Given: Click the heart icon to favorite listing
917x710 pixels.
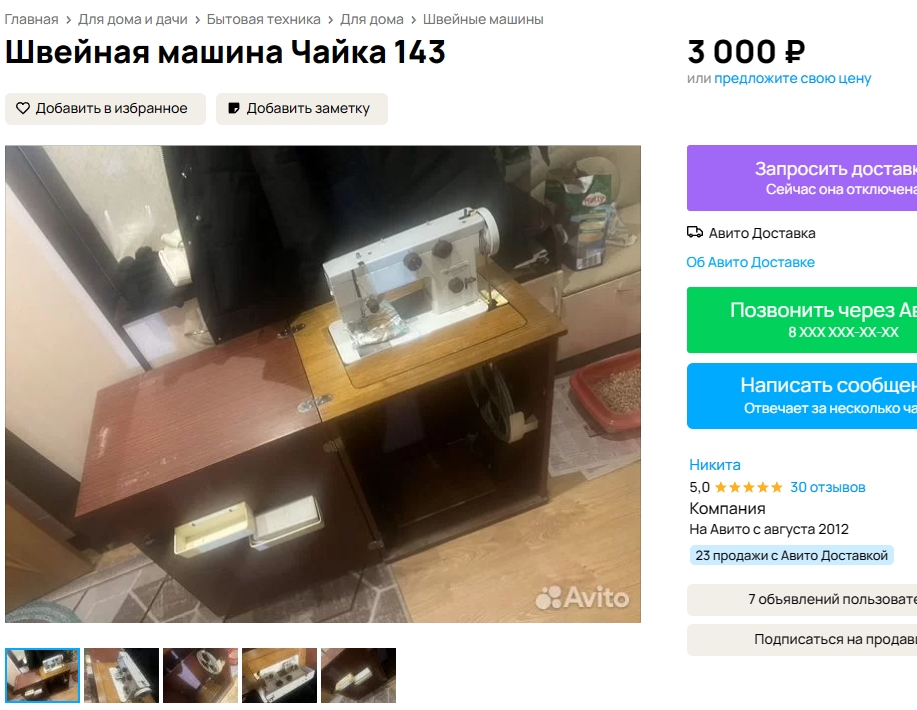Looking at the screenshot, I should coord(23,108).
